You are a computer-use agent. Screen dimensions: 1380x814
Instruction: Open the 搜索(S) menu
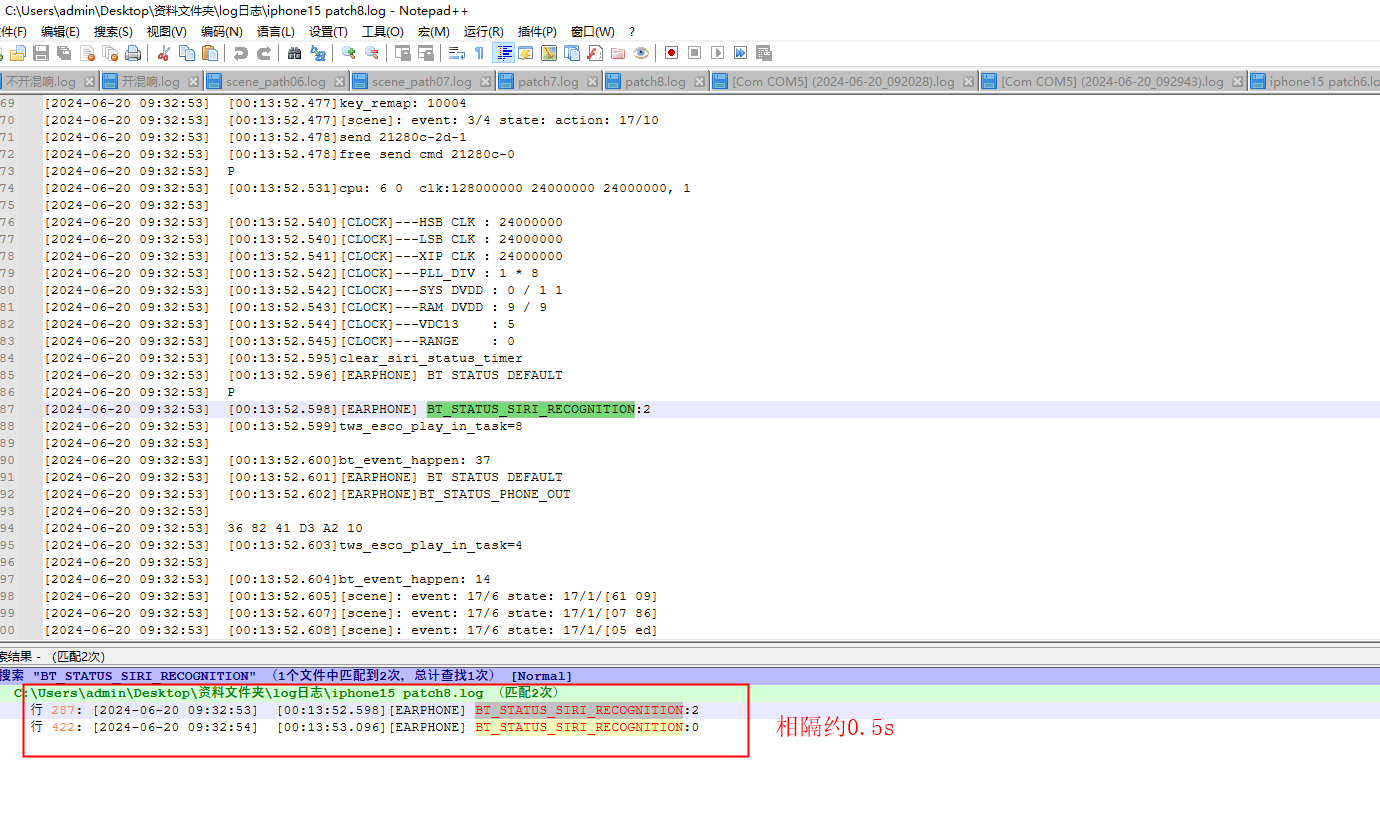(113, 32)
